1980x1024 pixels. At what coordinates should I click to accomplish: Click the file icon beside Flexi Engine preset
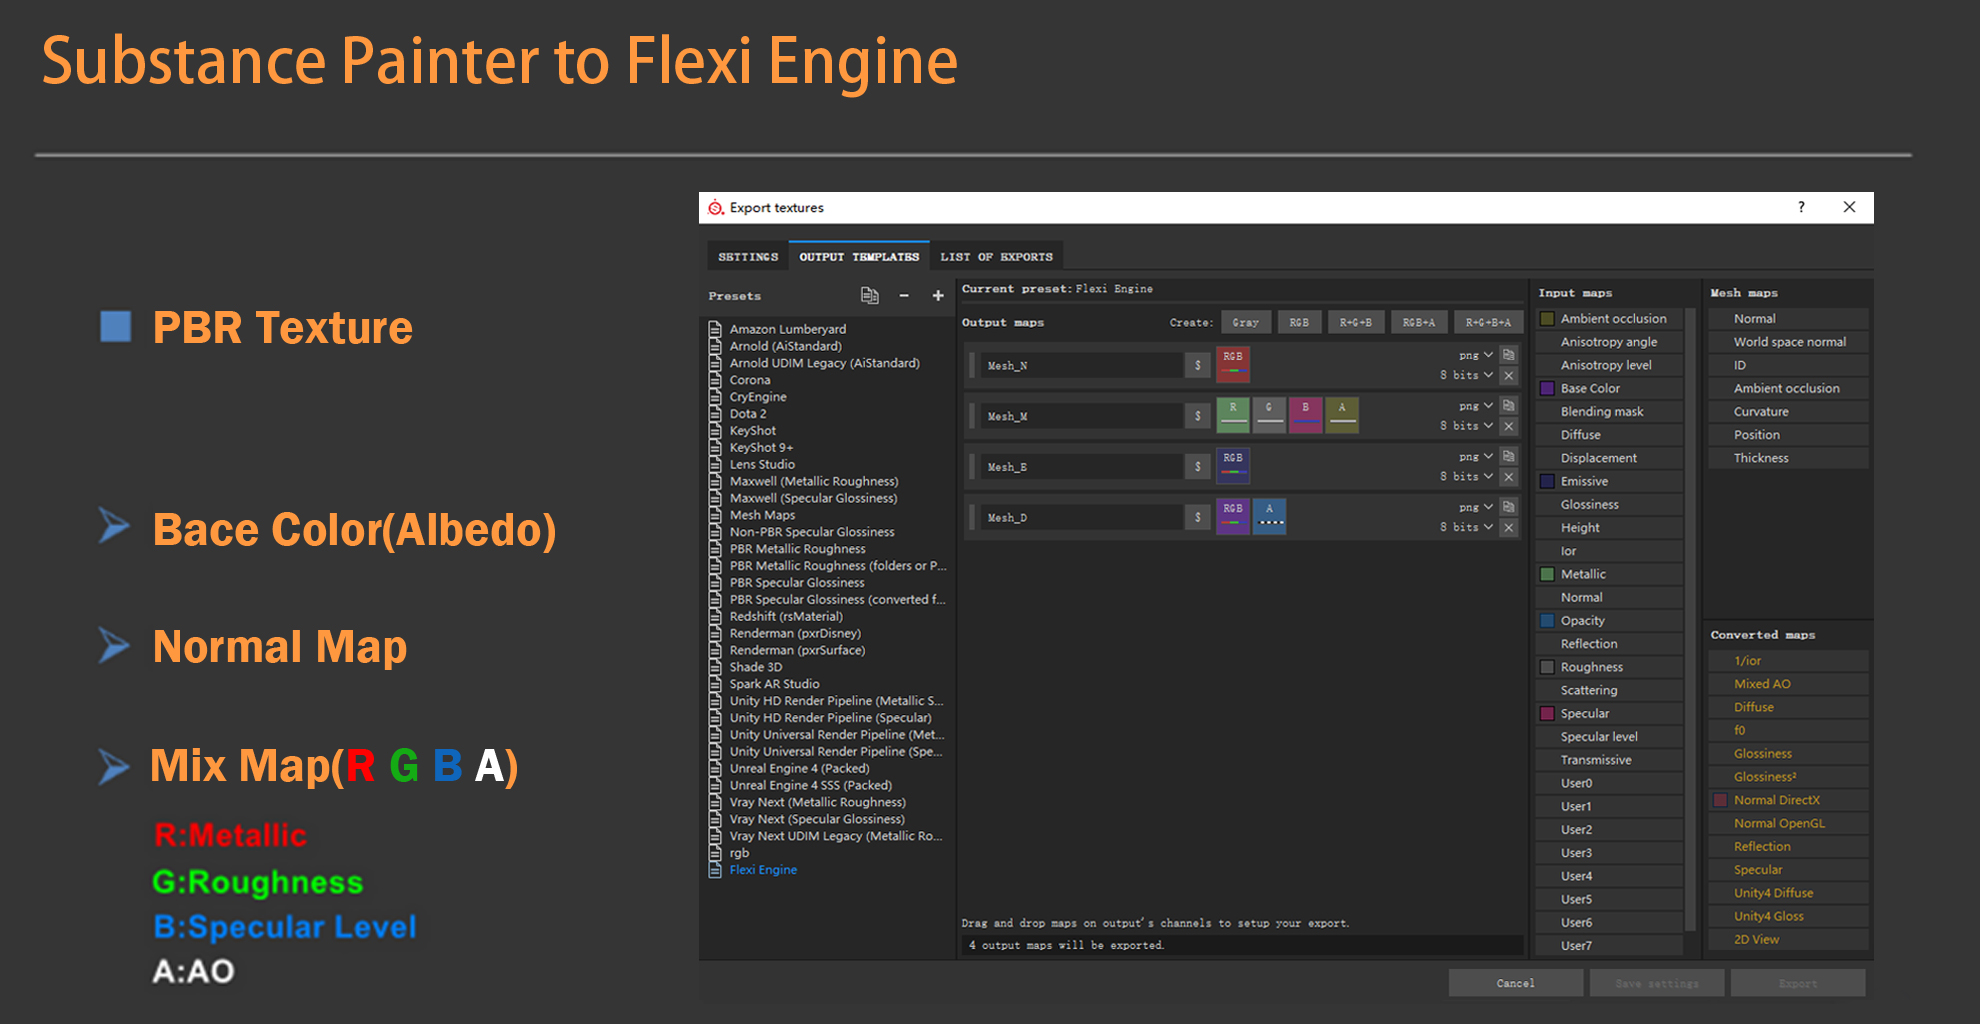(715, 870)
